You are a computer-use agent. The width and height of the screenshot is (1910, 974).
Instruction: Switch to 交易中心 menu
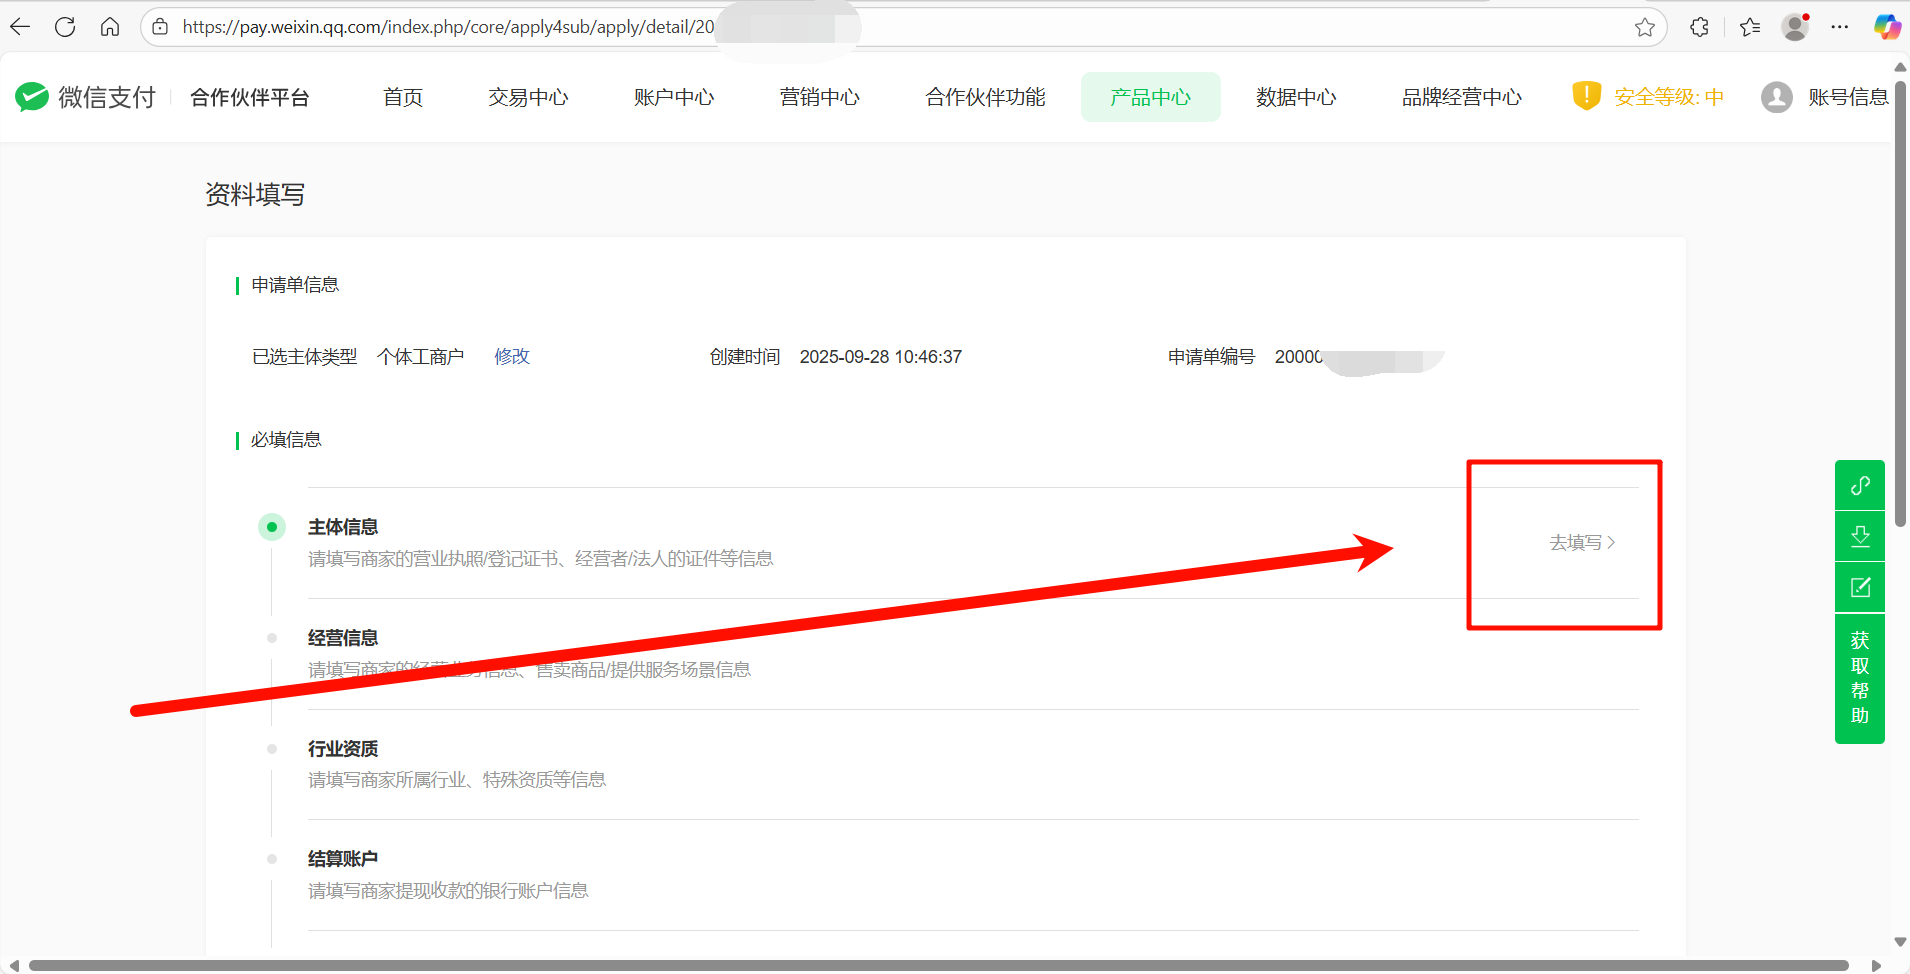[x=528, y=97]
